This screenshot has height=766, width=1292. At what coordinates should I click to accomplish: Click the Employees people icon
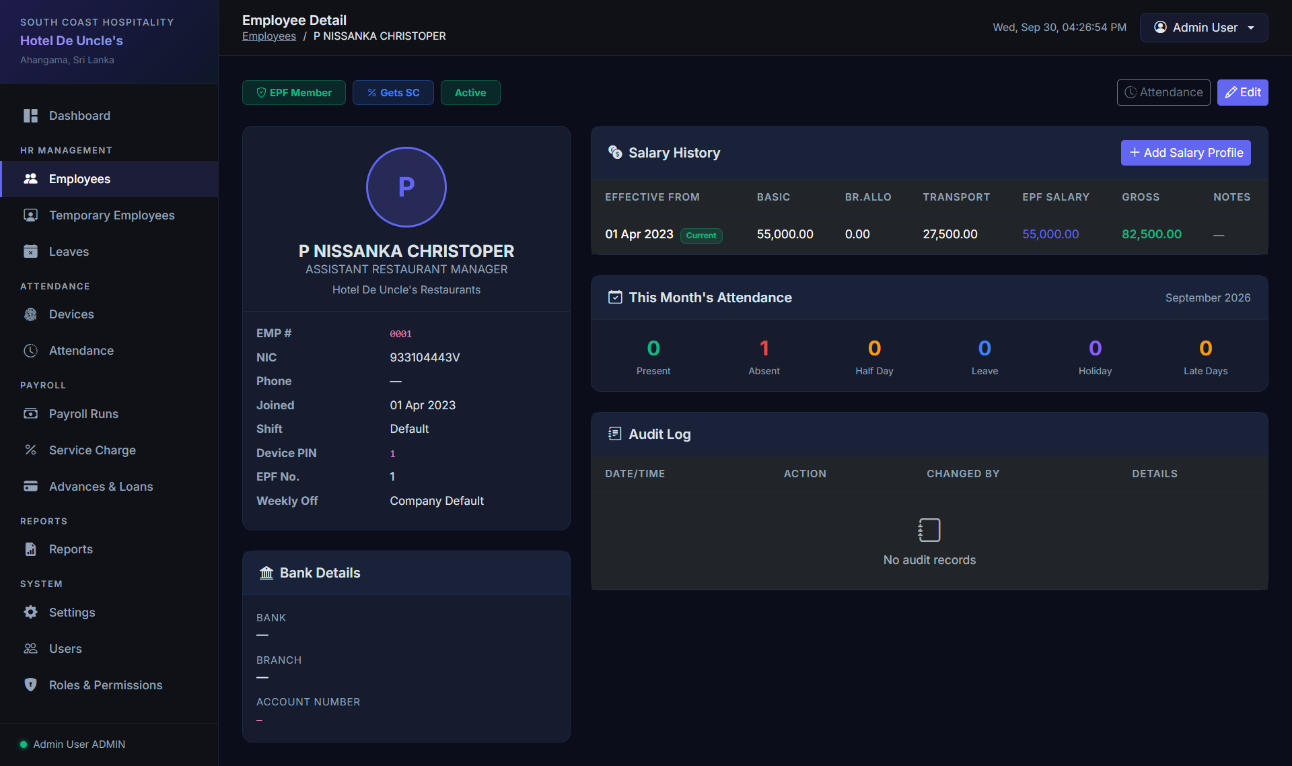(x=30, y=179)
